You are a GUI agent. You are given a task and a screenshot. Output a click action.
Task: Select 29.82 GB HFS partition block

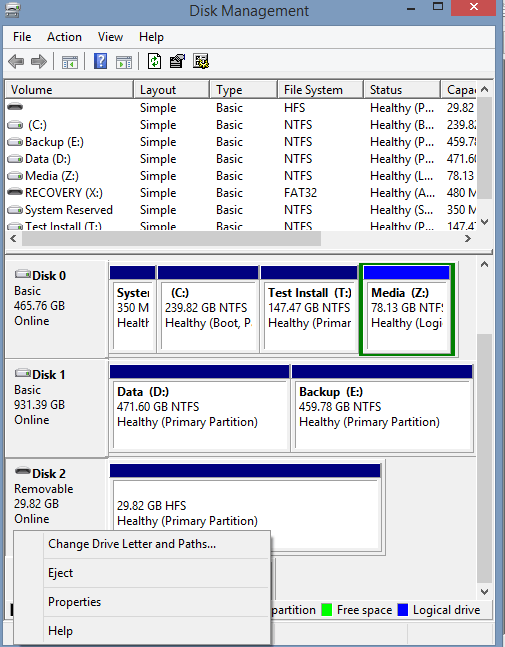245,508
